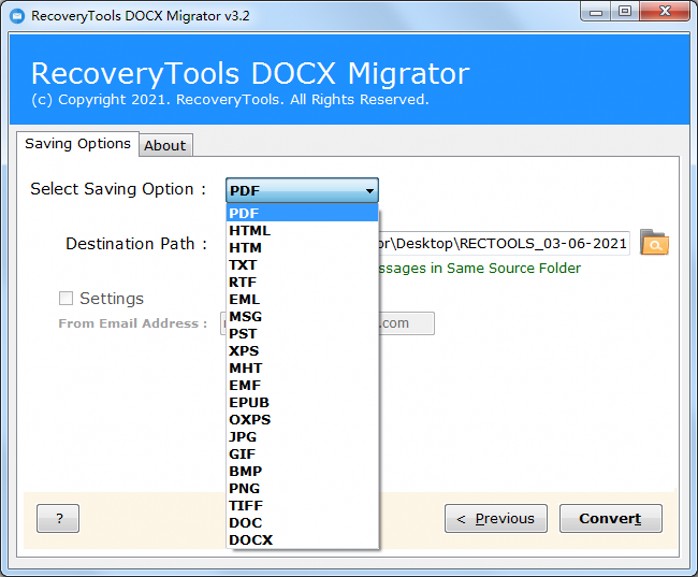
Task: Click the Convert button
Action: click(x=610, y=518)
